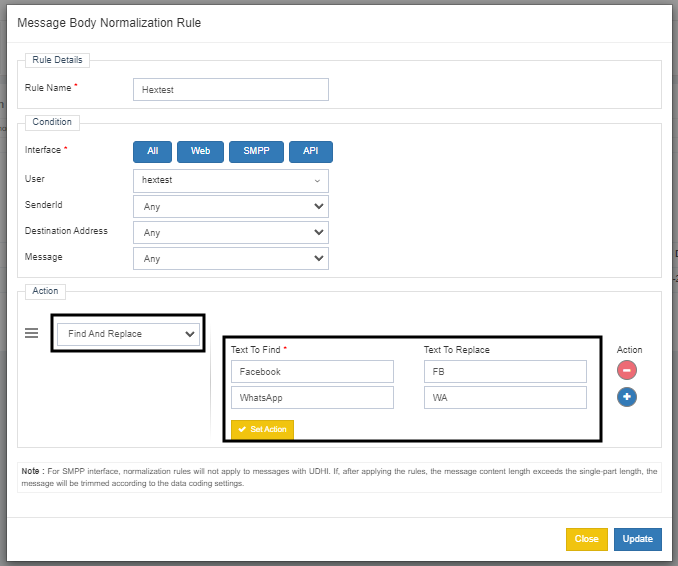Viewport: 678px width, 566px height.
Task: Open the User dropdown showing hextest
Action: [x=230, y=181]
